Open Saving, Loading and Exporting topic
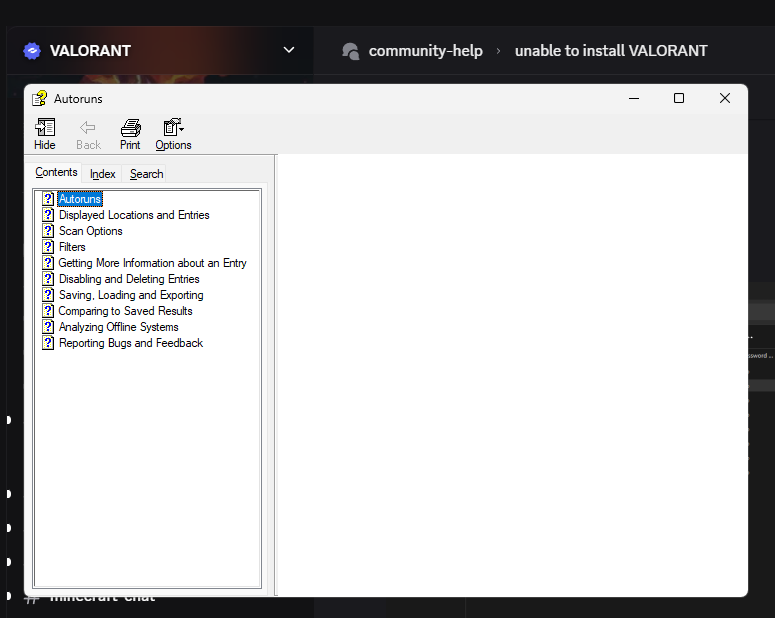Screen dimensions: 775x618 131,295
